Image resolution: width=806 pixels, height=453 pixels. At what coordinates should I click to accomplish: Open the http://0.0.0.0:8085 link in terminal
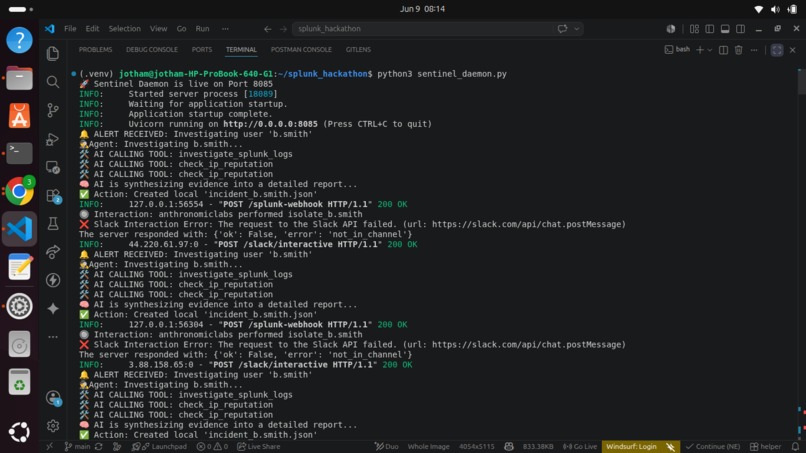click(270, 124)
